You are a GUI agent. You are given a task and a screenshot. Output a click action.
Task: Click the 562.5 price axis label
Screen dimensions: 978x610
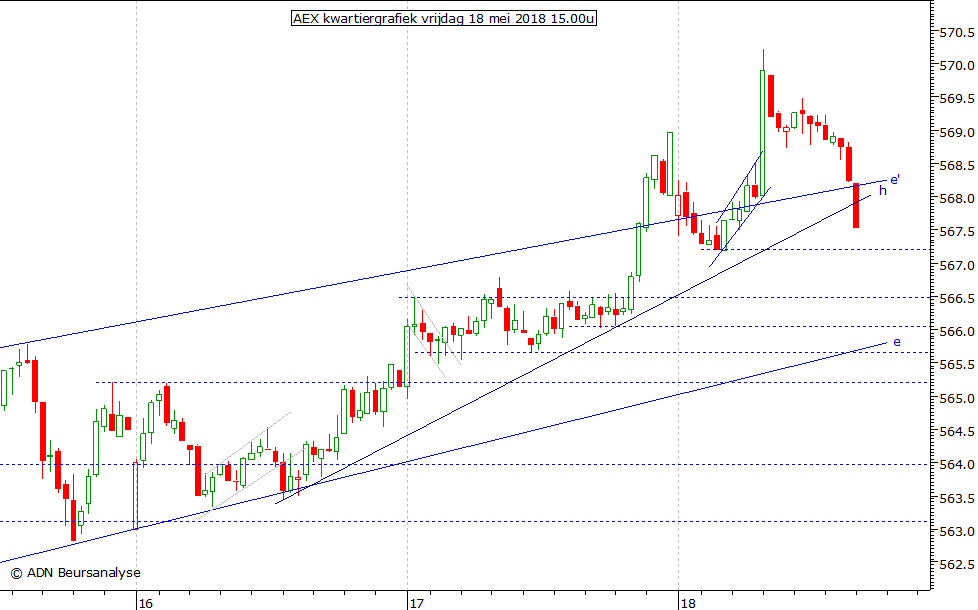(957, 565)
